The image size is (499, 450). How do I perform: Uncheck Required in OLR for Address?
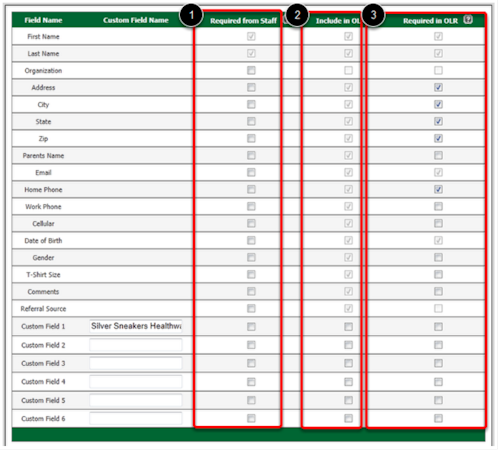click(x=438, y=87)
